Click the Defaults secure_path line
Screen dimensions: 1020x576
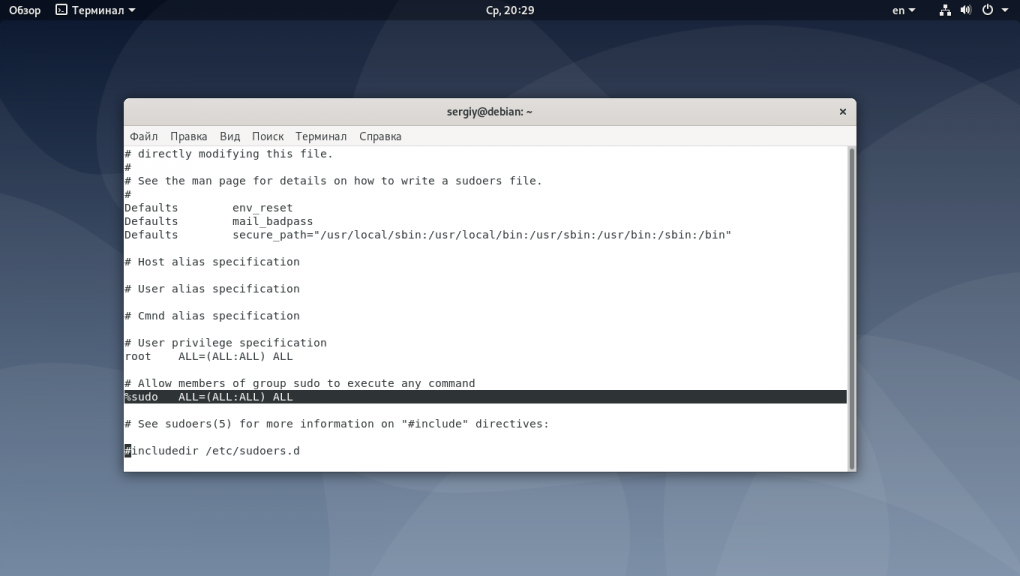click(428, 235)
